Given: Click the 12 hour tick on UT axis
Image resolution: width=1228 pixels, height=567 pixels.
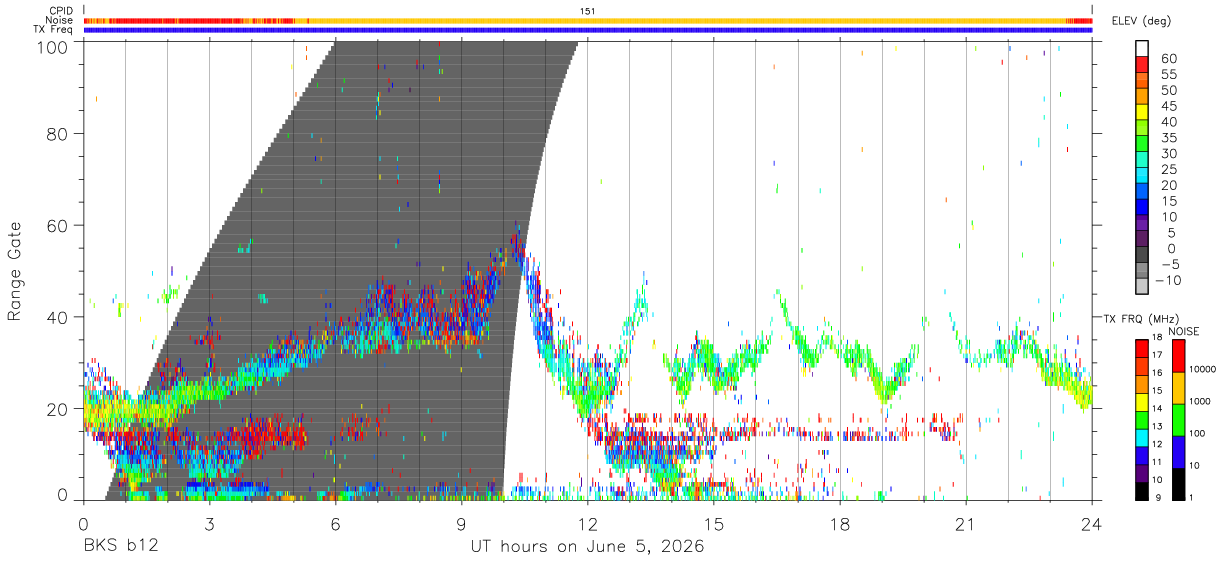Looking at the screenshot, I should 588,524.
